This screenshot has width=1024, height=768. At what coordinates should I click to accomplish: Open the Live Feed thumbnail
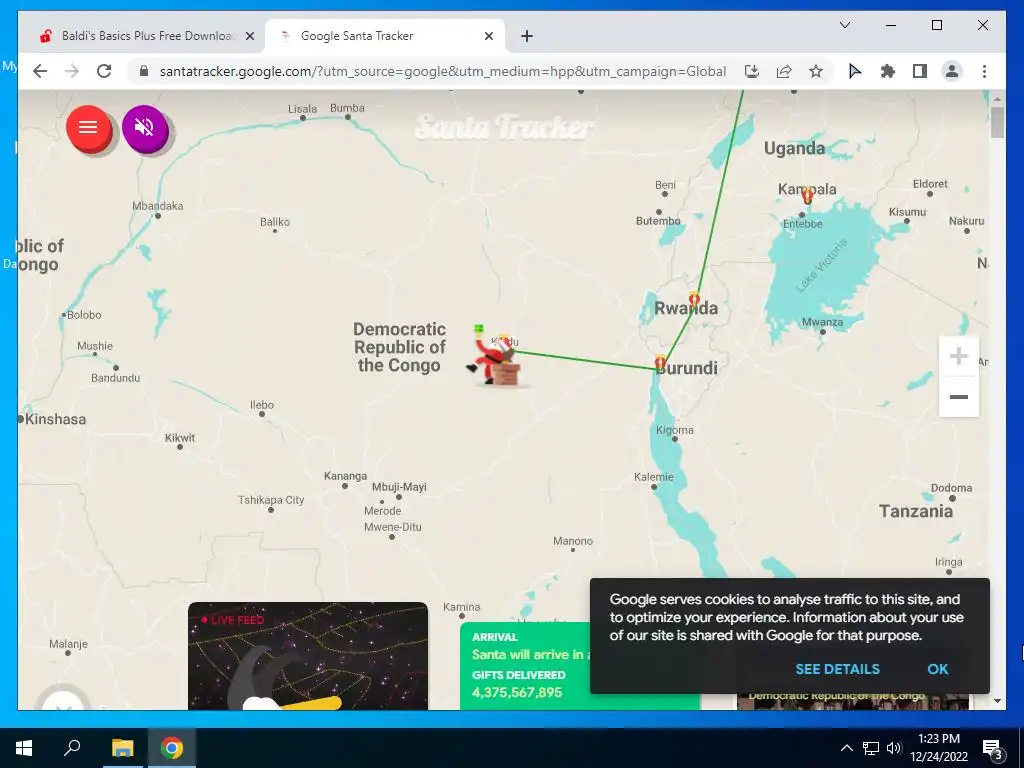(x=308, y=656)
